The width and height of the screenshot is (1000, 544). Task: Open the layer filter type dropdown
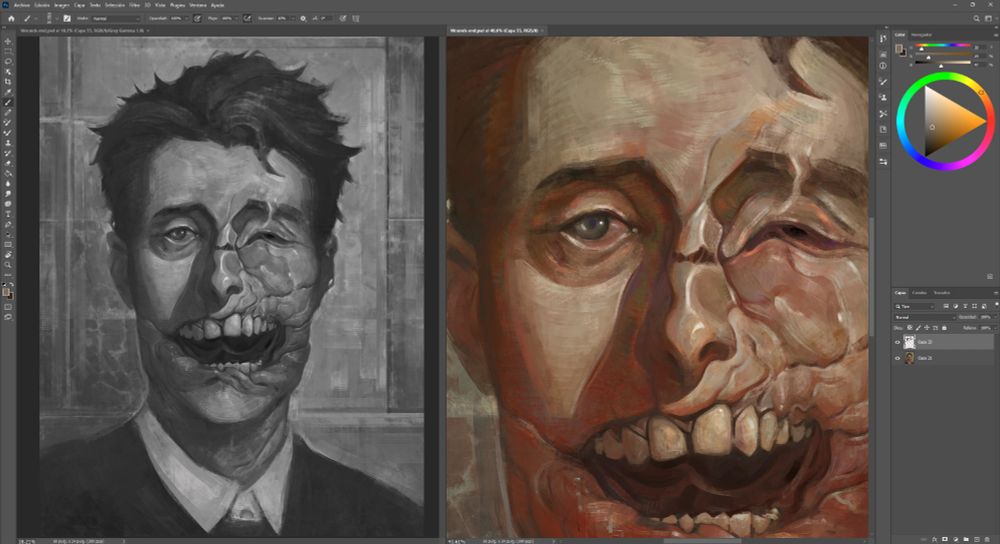click(915, 307)
